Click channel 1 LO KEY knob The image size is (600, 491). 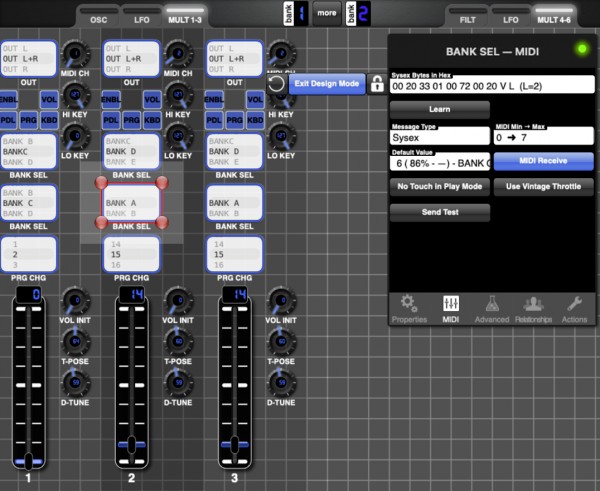click(x=75, y=137)
